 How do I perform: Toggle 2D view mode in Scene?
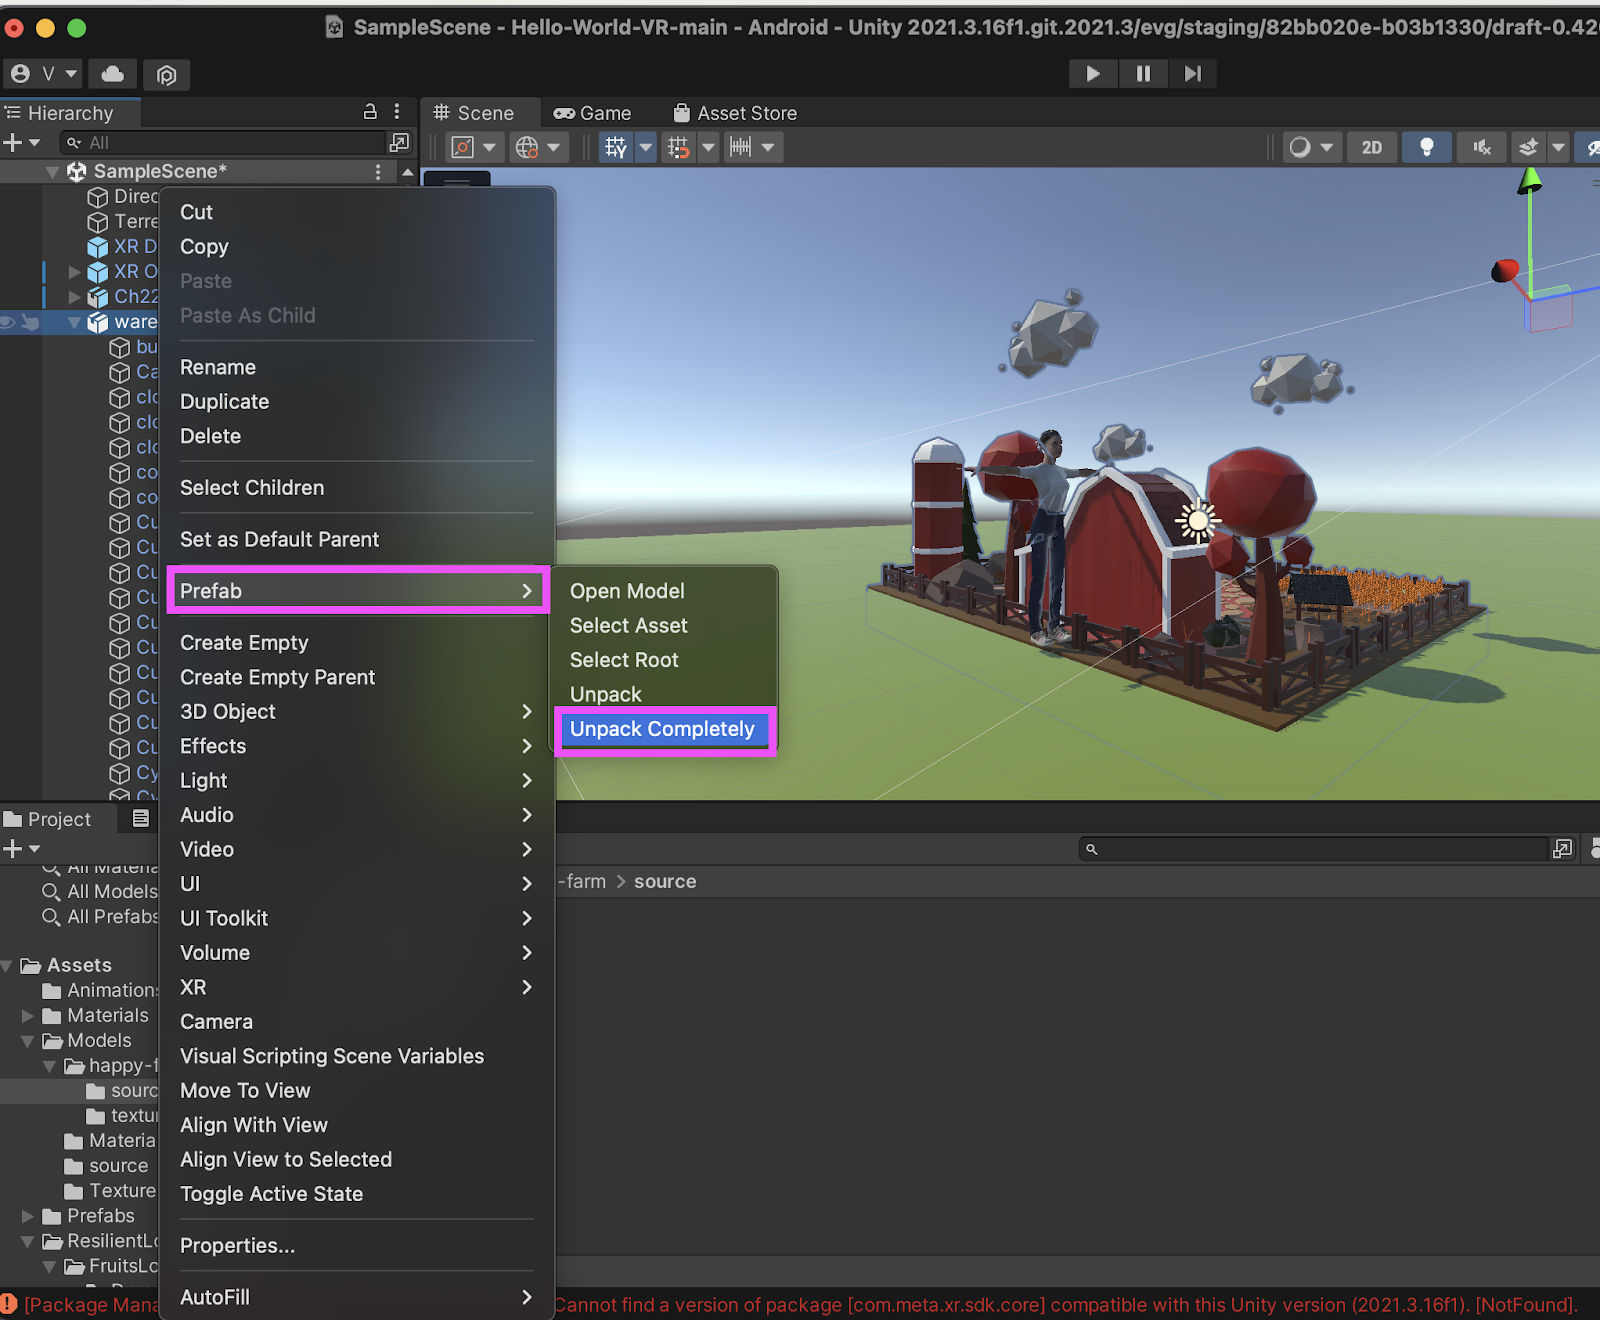[x=1371, y=148]
